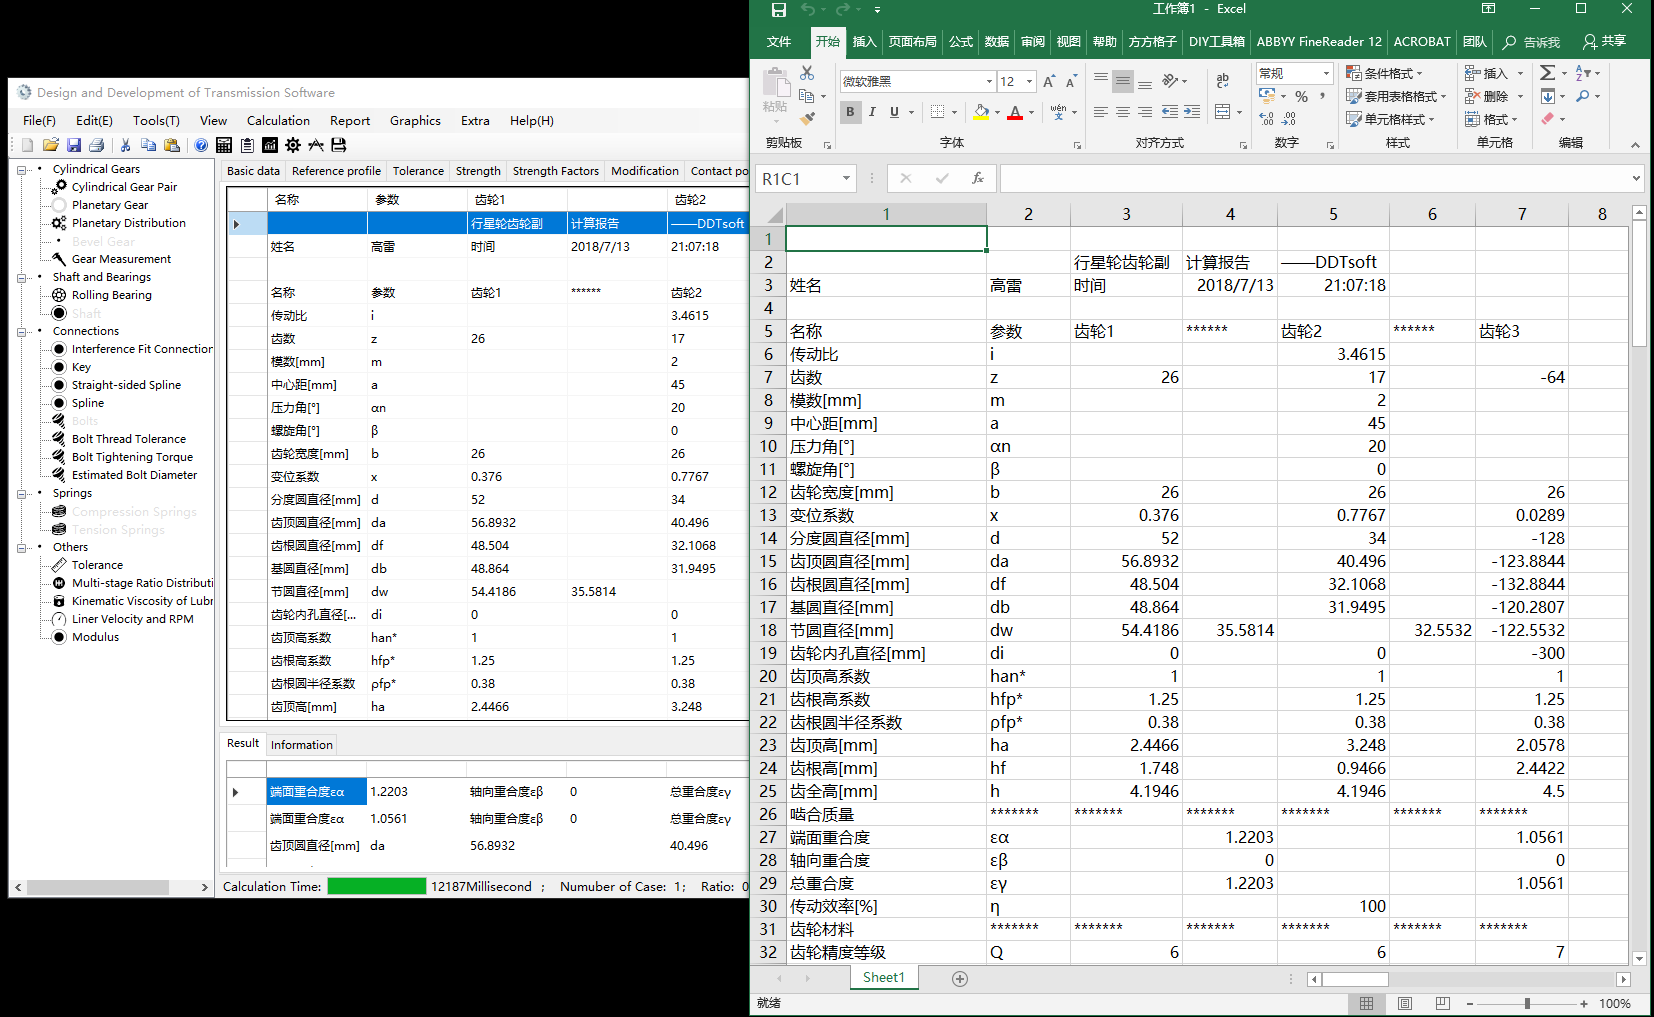Open the font name dropdown 微软雅黑
Viewport: 1654px width, 1017px height.
(x=989, y=82)
